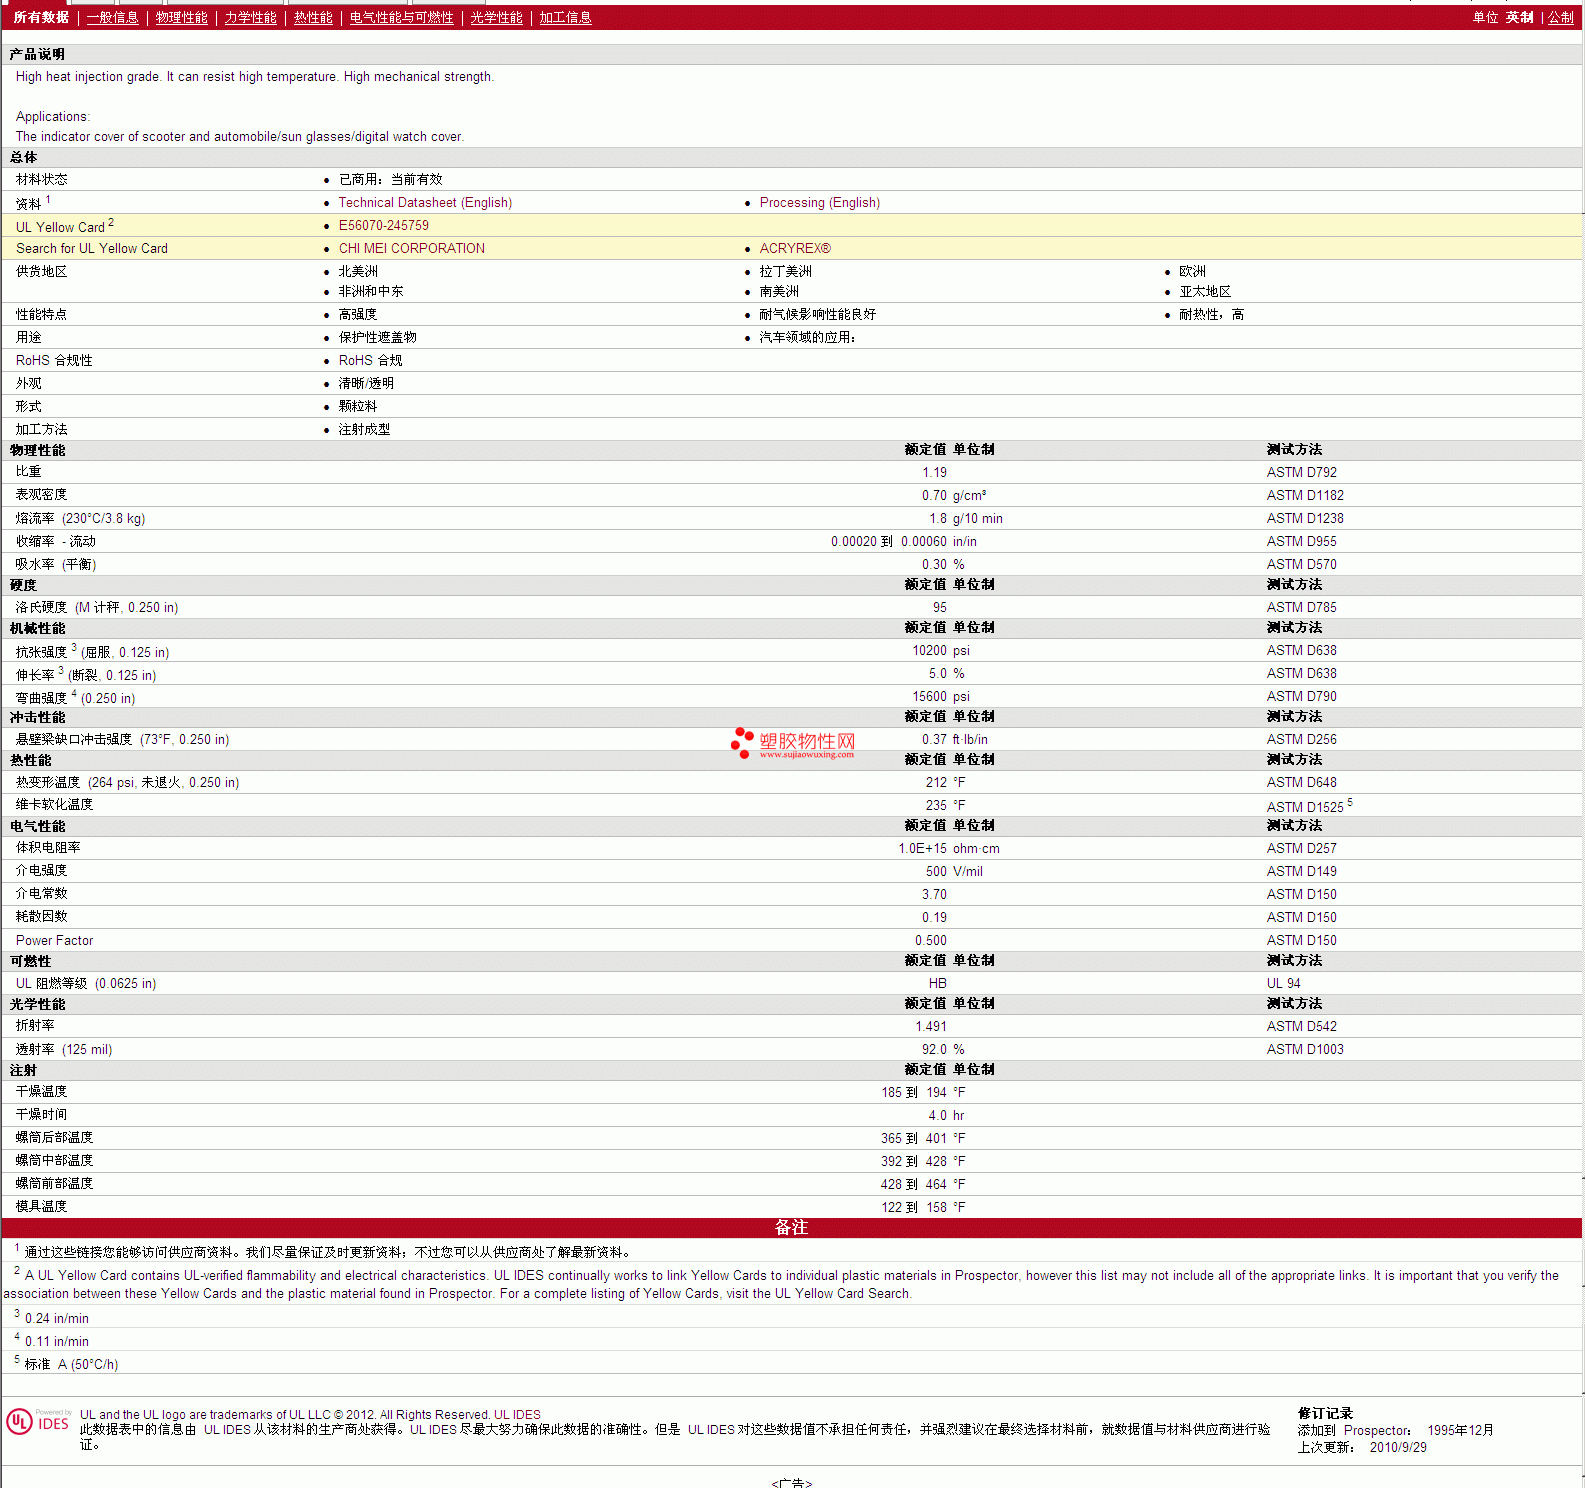Click ASTM D570 test method text
The image size is (1585, 1488).
click(x=1301, y=564)
